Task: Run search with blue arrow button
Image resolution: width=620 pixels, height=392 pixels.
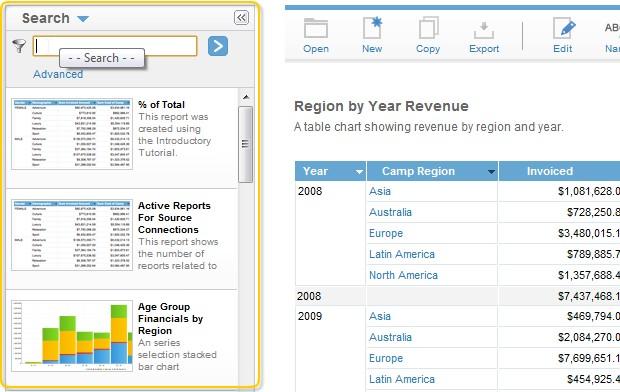Action: tap(218, 46)
